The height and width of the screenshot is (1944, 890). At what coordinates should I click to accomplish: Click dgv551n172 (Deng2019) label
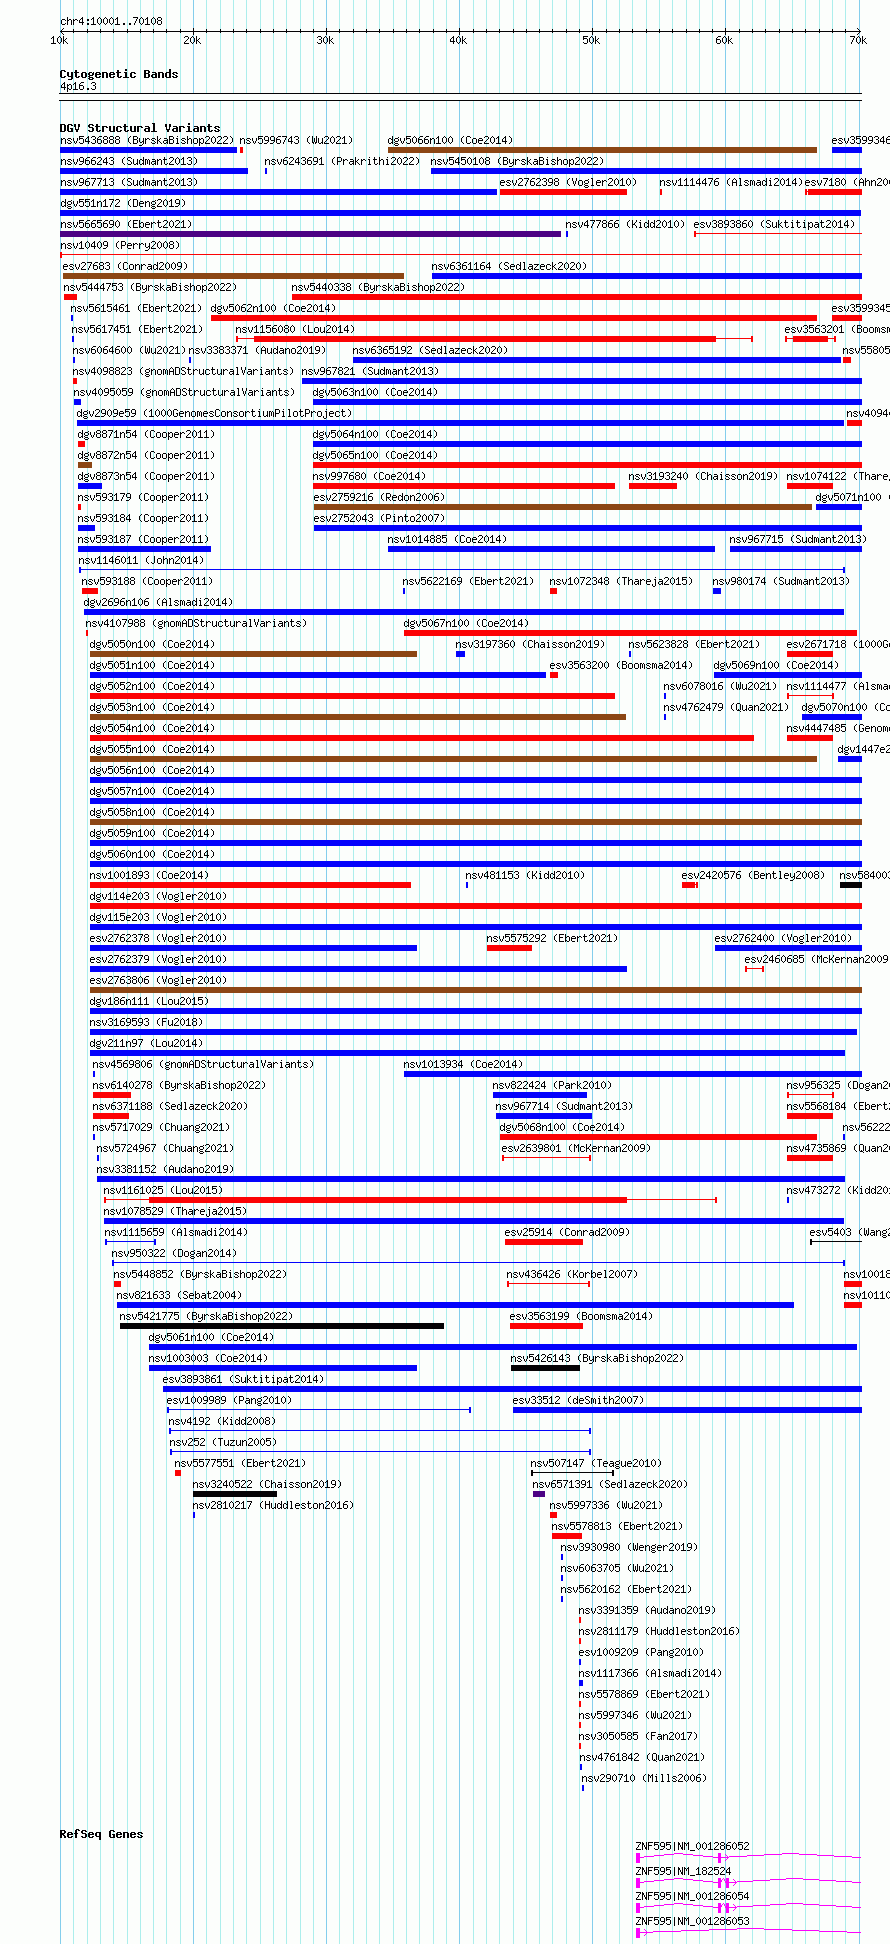123,203
